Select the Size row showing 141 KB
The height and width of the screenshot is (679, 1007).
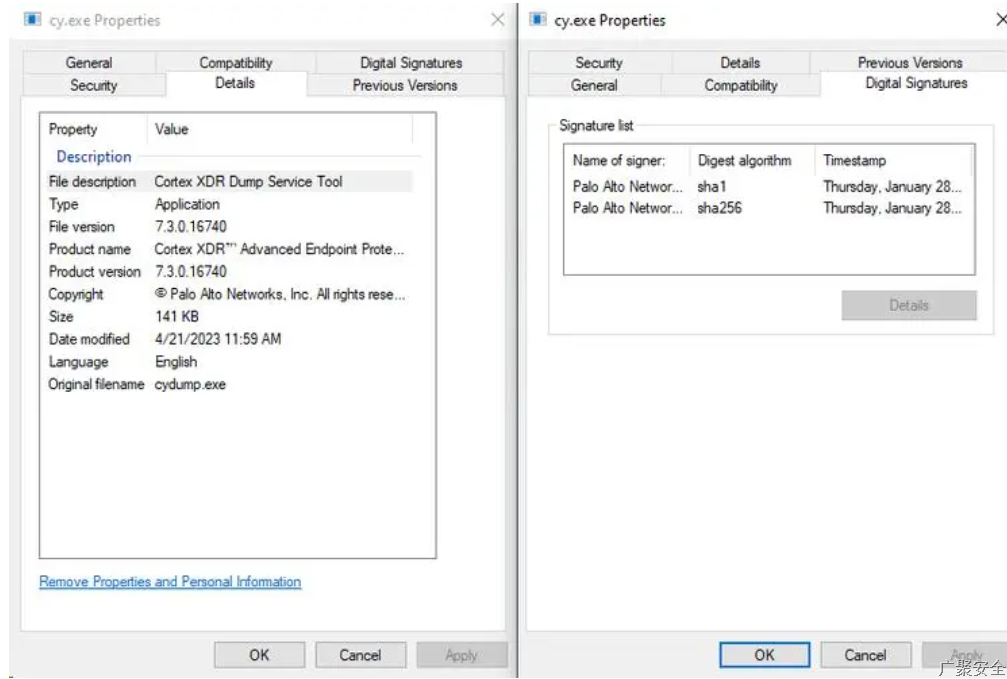coord(229,317)
